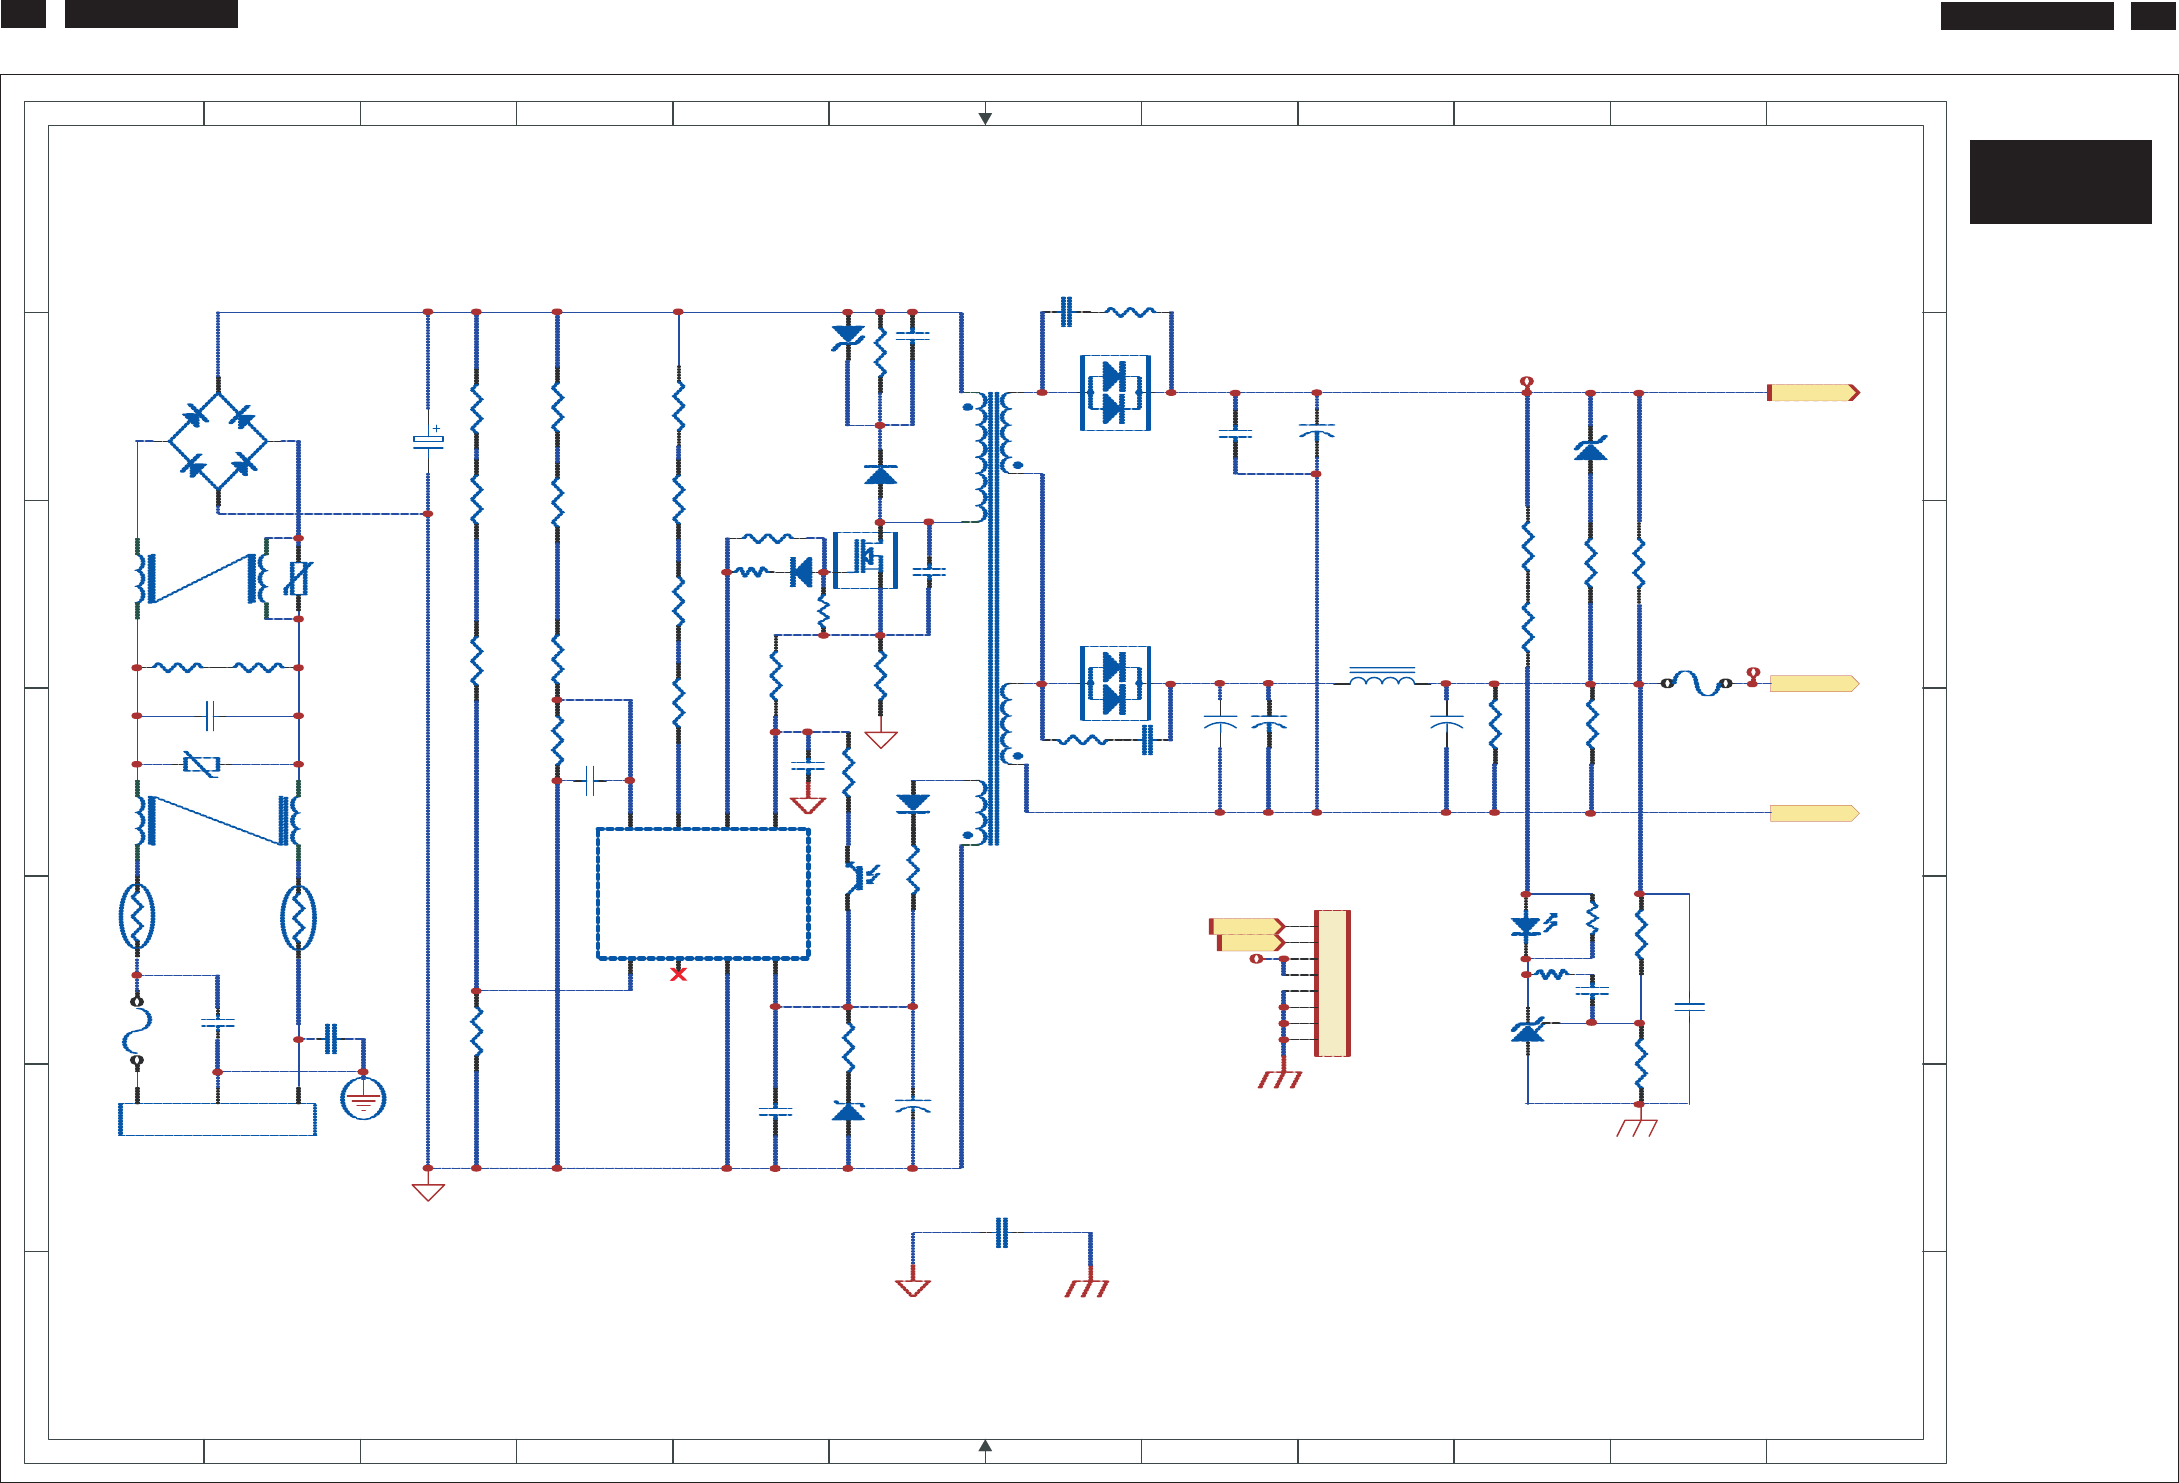Click the top yellow output net label

pos(1813,393)
